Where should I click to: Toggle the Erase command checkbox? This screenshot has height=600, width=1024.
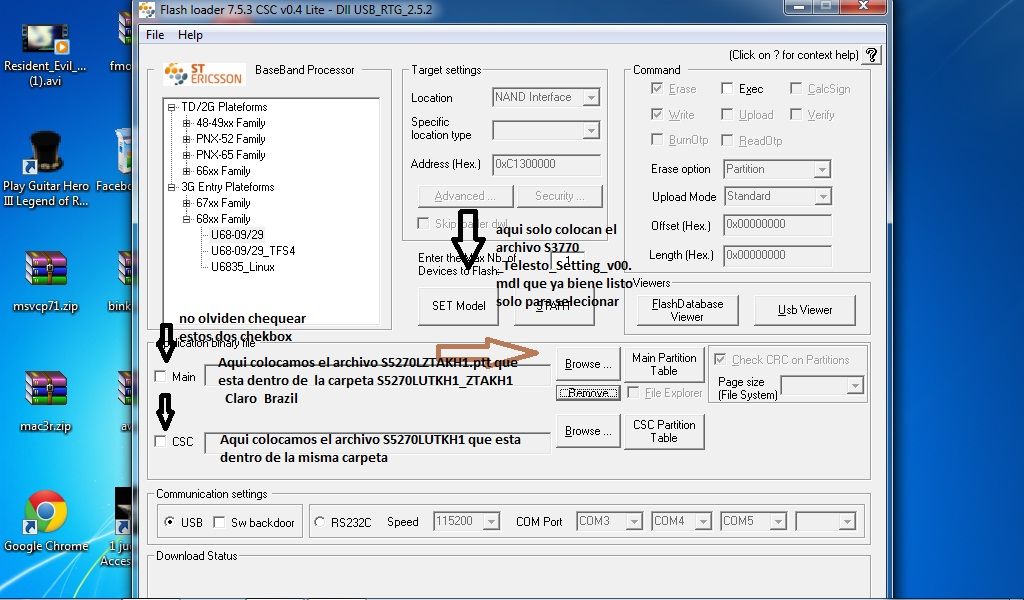pyautogui.click(x=657, y=88)
